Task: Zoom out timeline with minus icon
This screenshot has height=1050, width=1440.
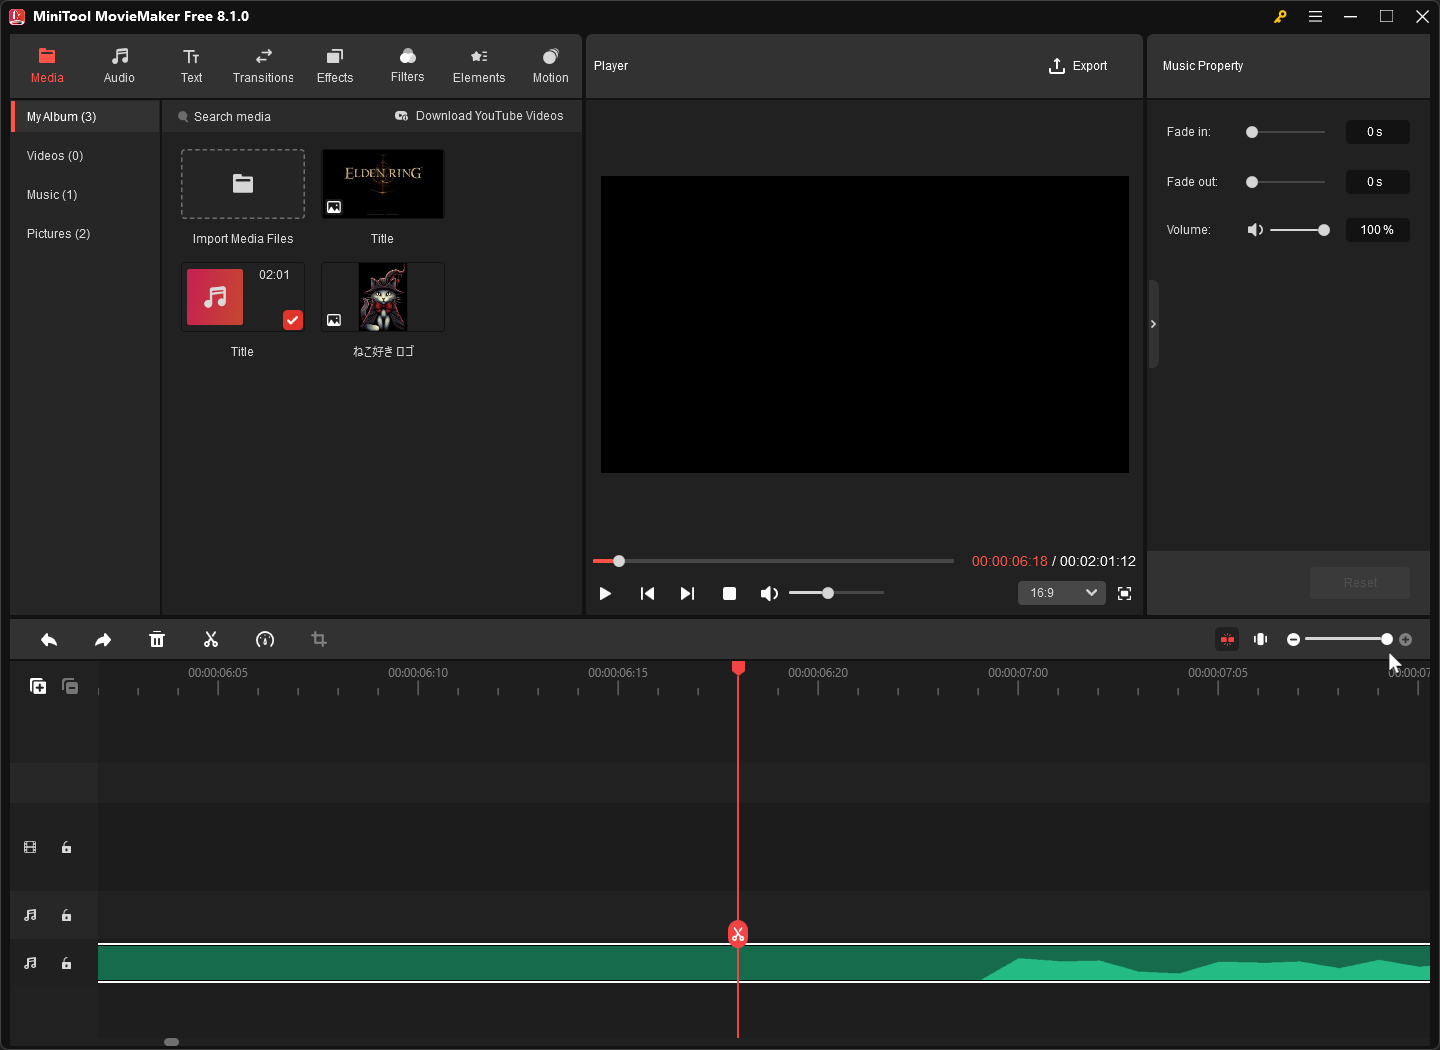Action: click(x=1293, y=640)
